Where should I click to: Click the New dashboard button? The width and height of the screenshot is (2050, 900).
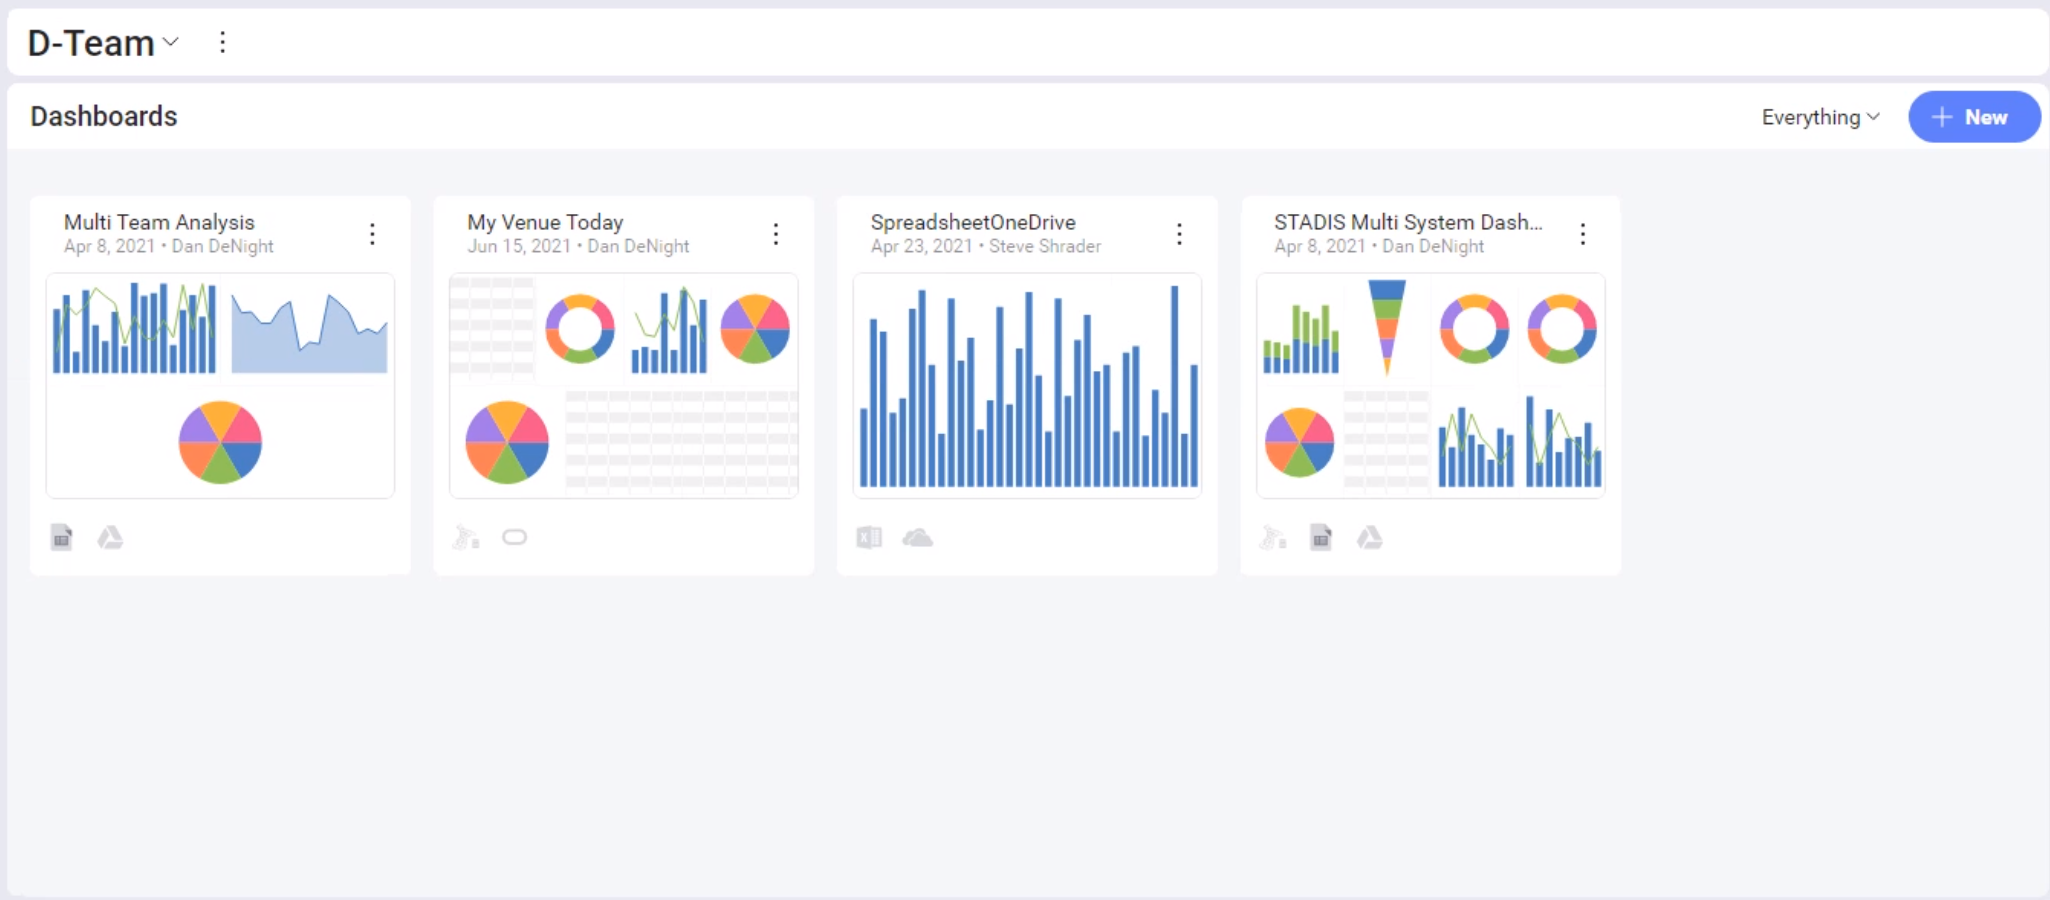(1973, 117)
